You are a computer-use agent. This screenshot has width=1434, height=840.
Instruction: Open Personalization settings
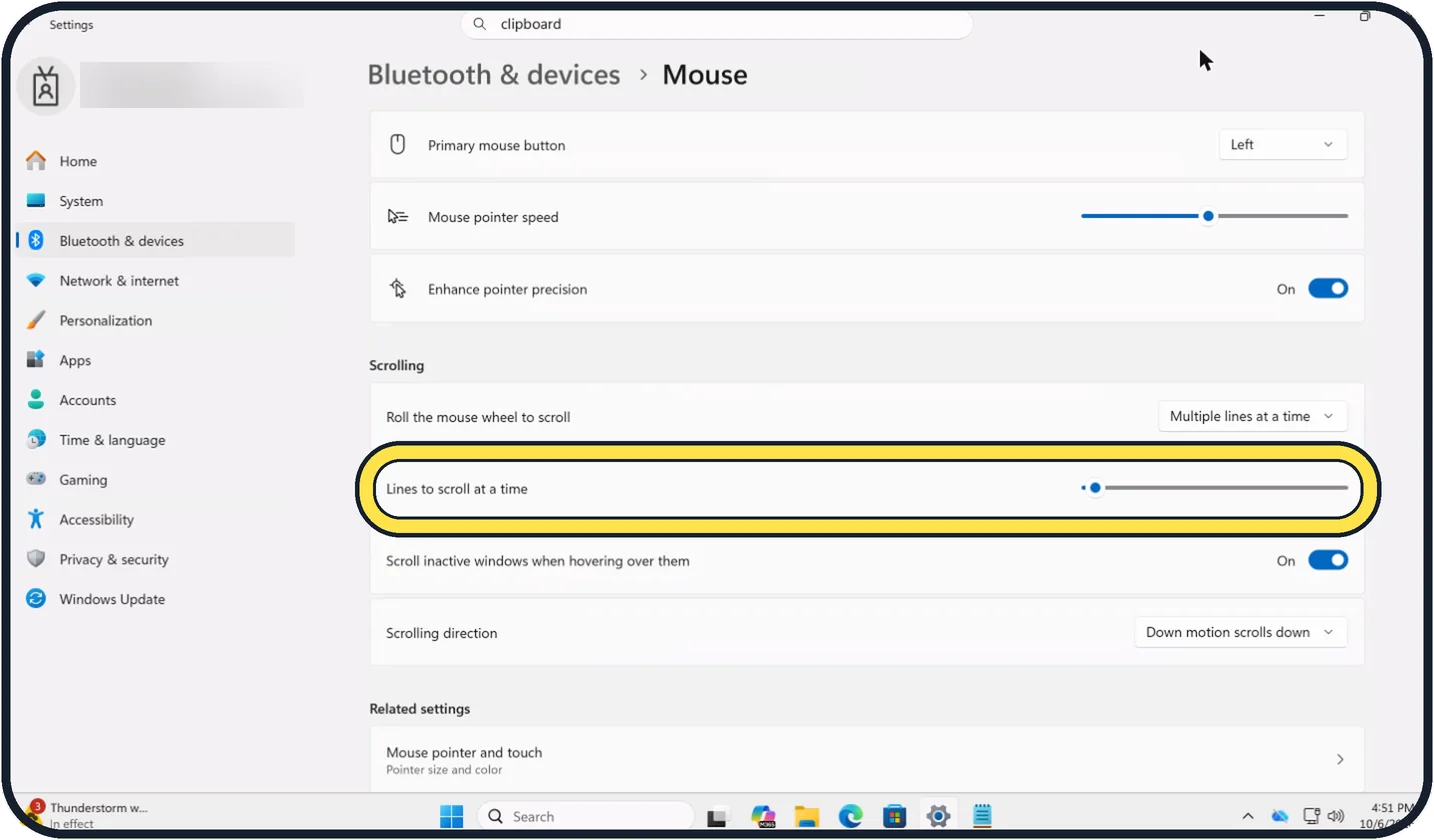point(155,321)
